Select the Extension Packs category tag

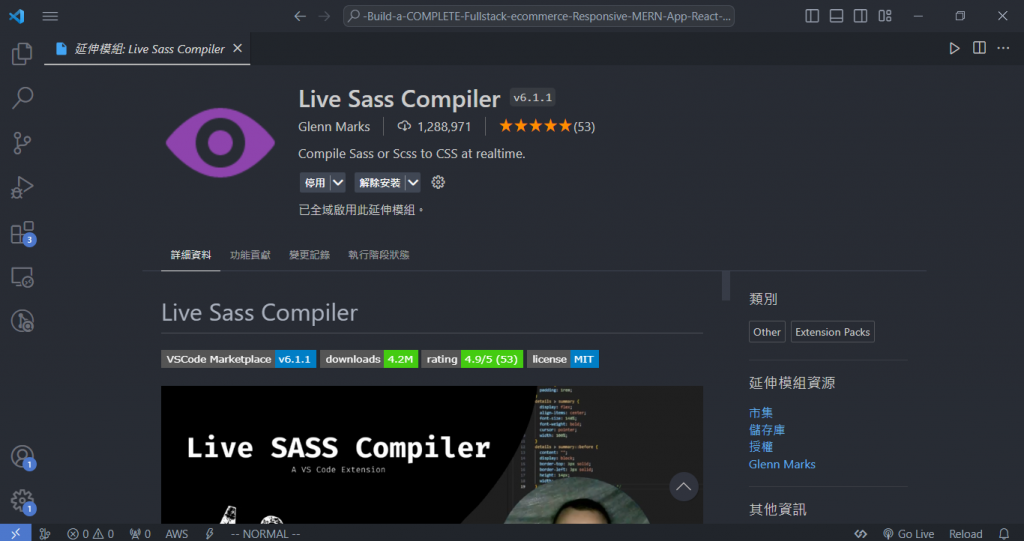[833, 332]
